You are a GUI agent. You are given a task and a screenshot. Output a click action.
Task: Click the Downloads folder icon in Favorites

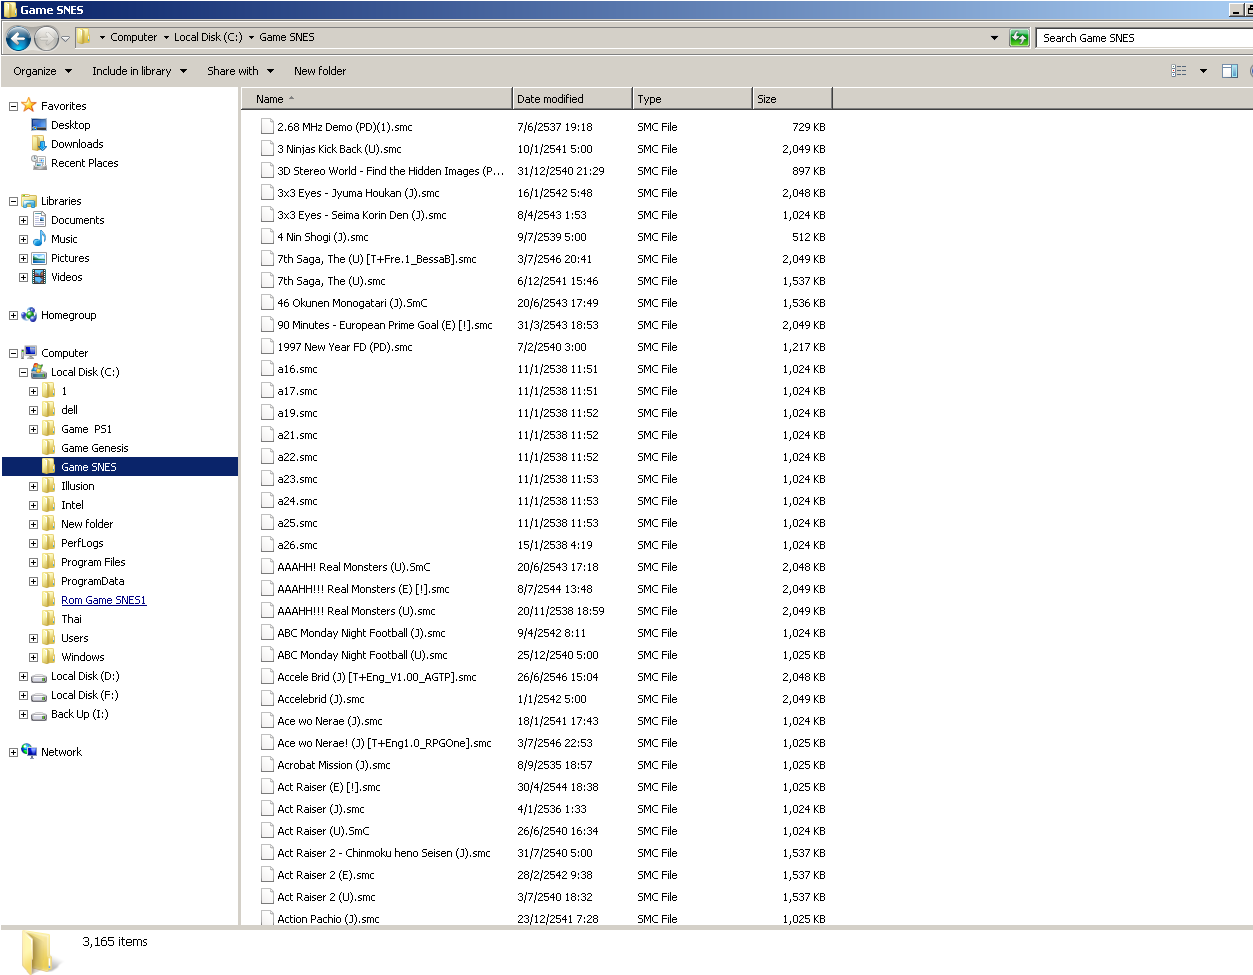pyautogui.click(x=39, y=144)
